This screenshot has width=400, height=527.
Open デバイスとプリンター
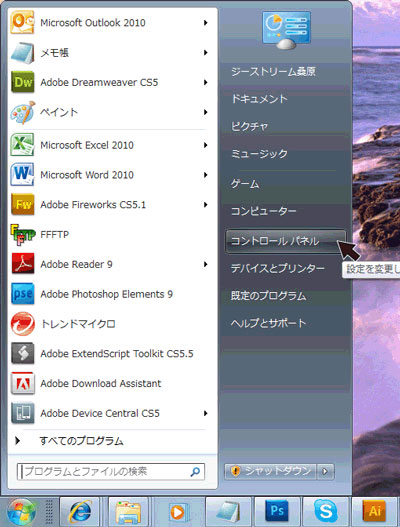click(x=277, y=268)
